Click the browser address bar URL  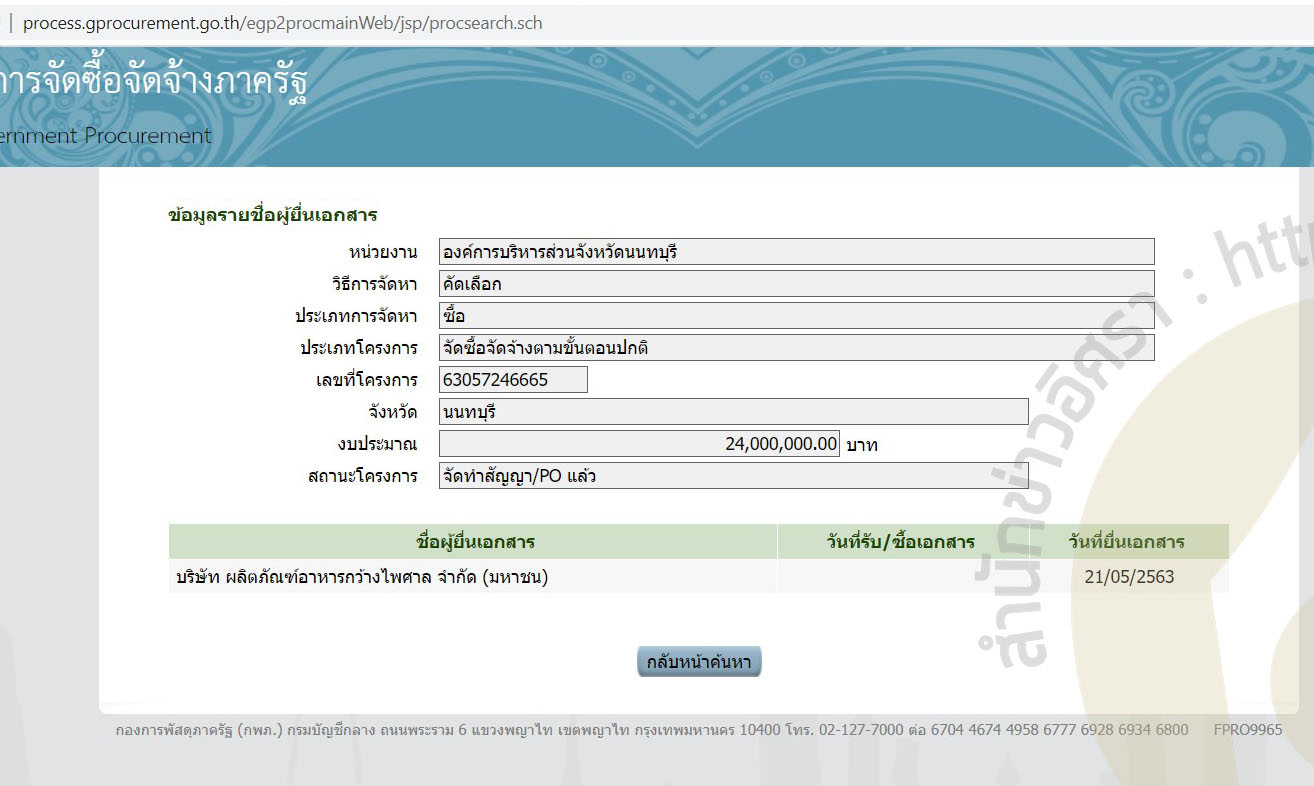[282, 22]
